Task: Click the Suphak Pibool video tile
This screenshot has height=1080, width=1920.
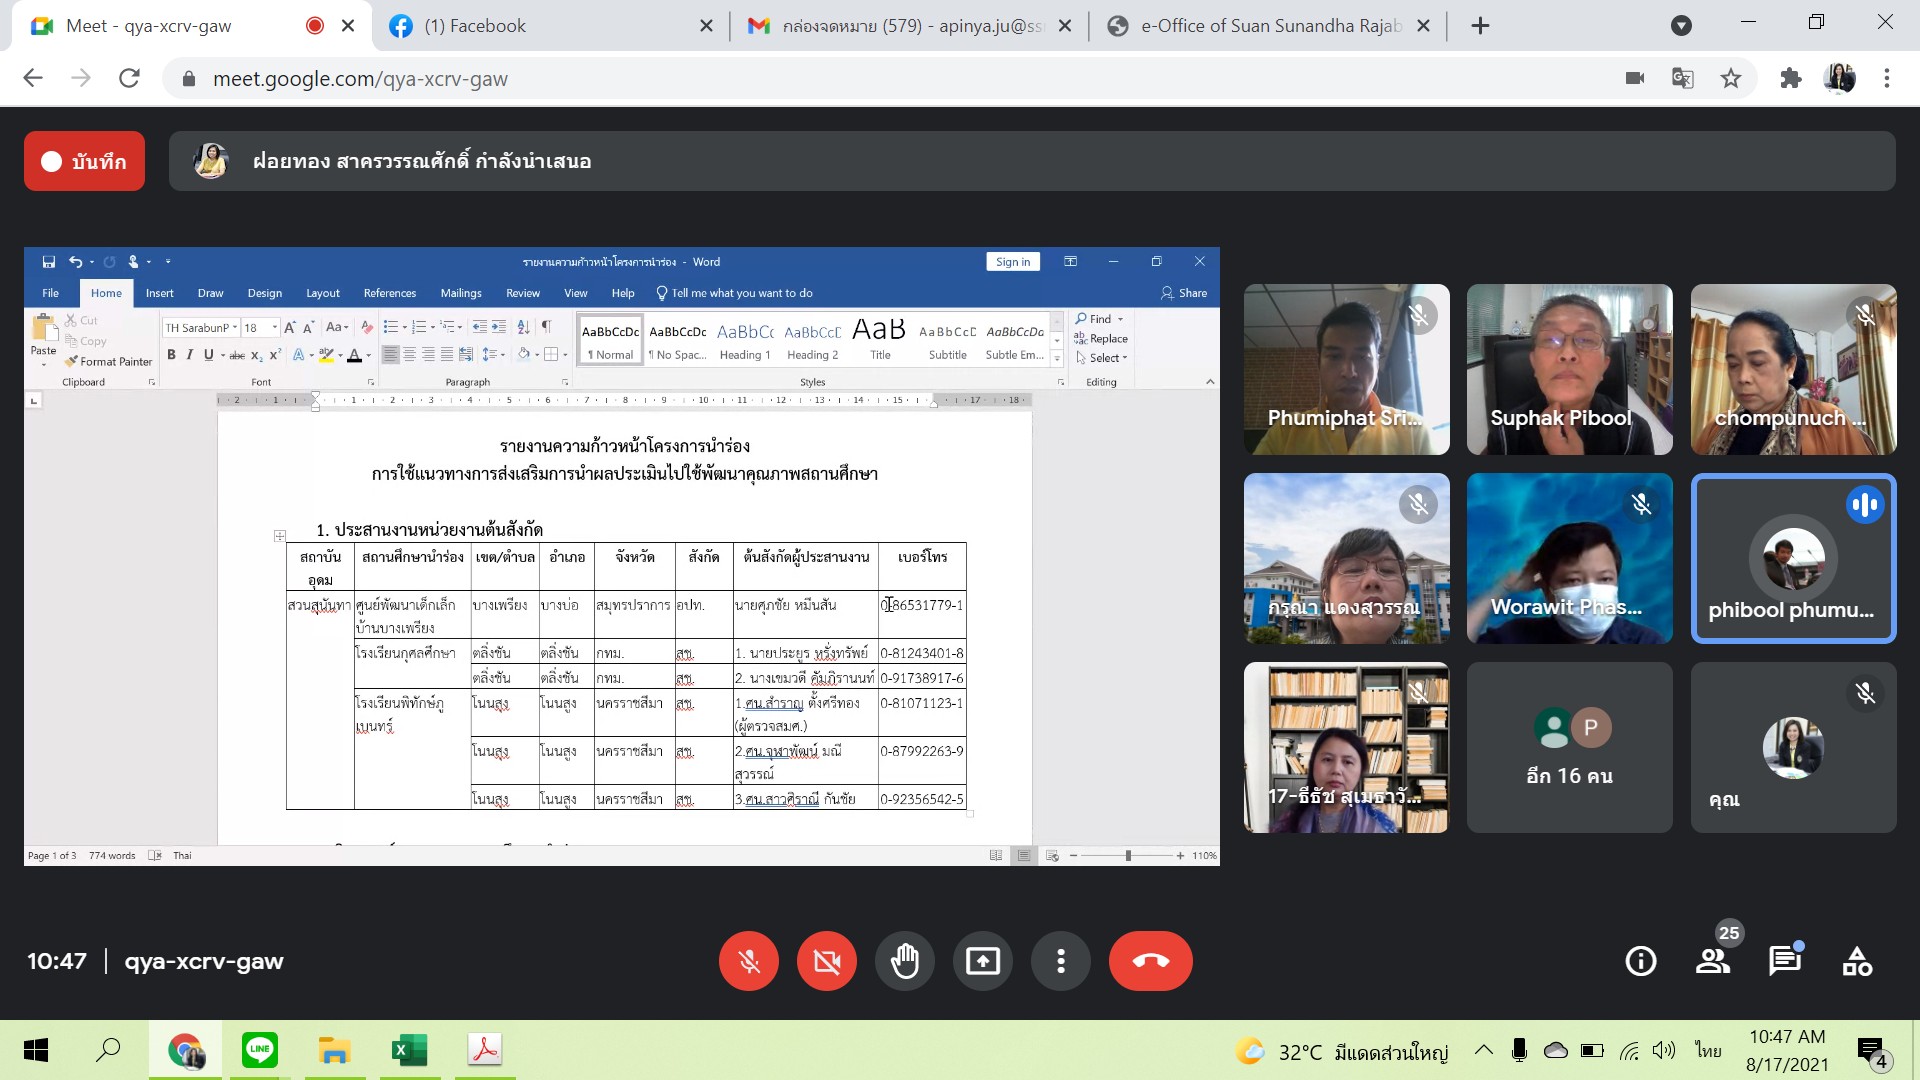Action: click(x=1569, y=369)
